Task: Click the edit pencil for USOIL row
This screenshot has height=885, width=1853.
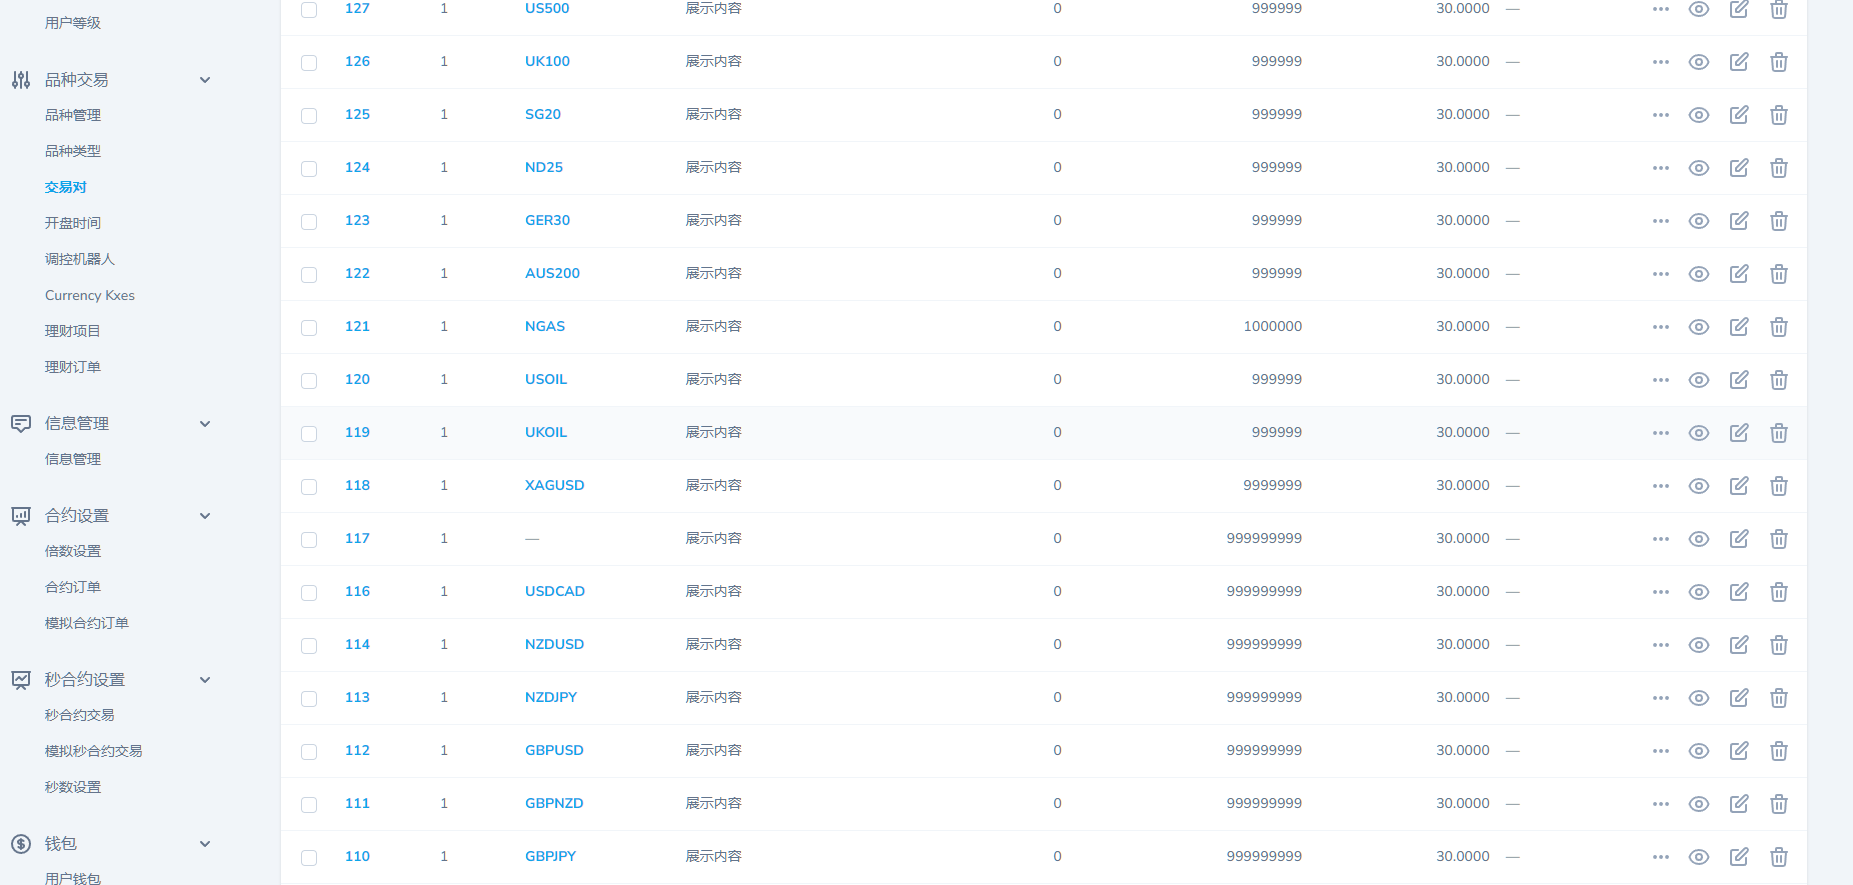Action: (x=1739, y=380)
